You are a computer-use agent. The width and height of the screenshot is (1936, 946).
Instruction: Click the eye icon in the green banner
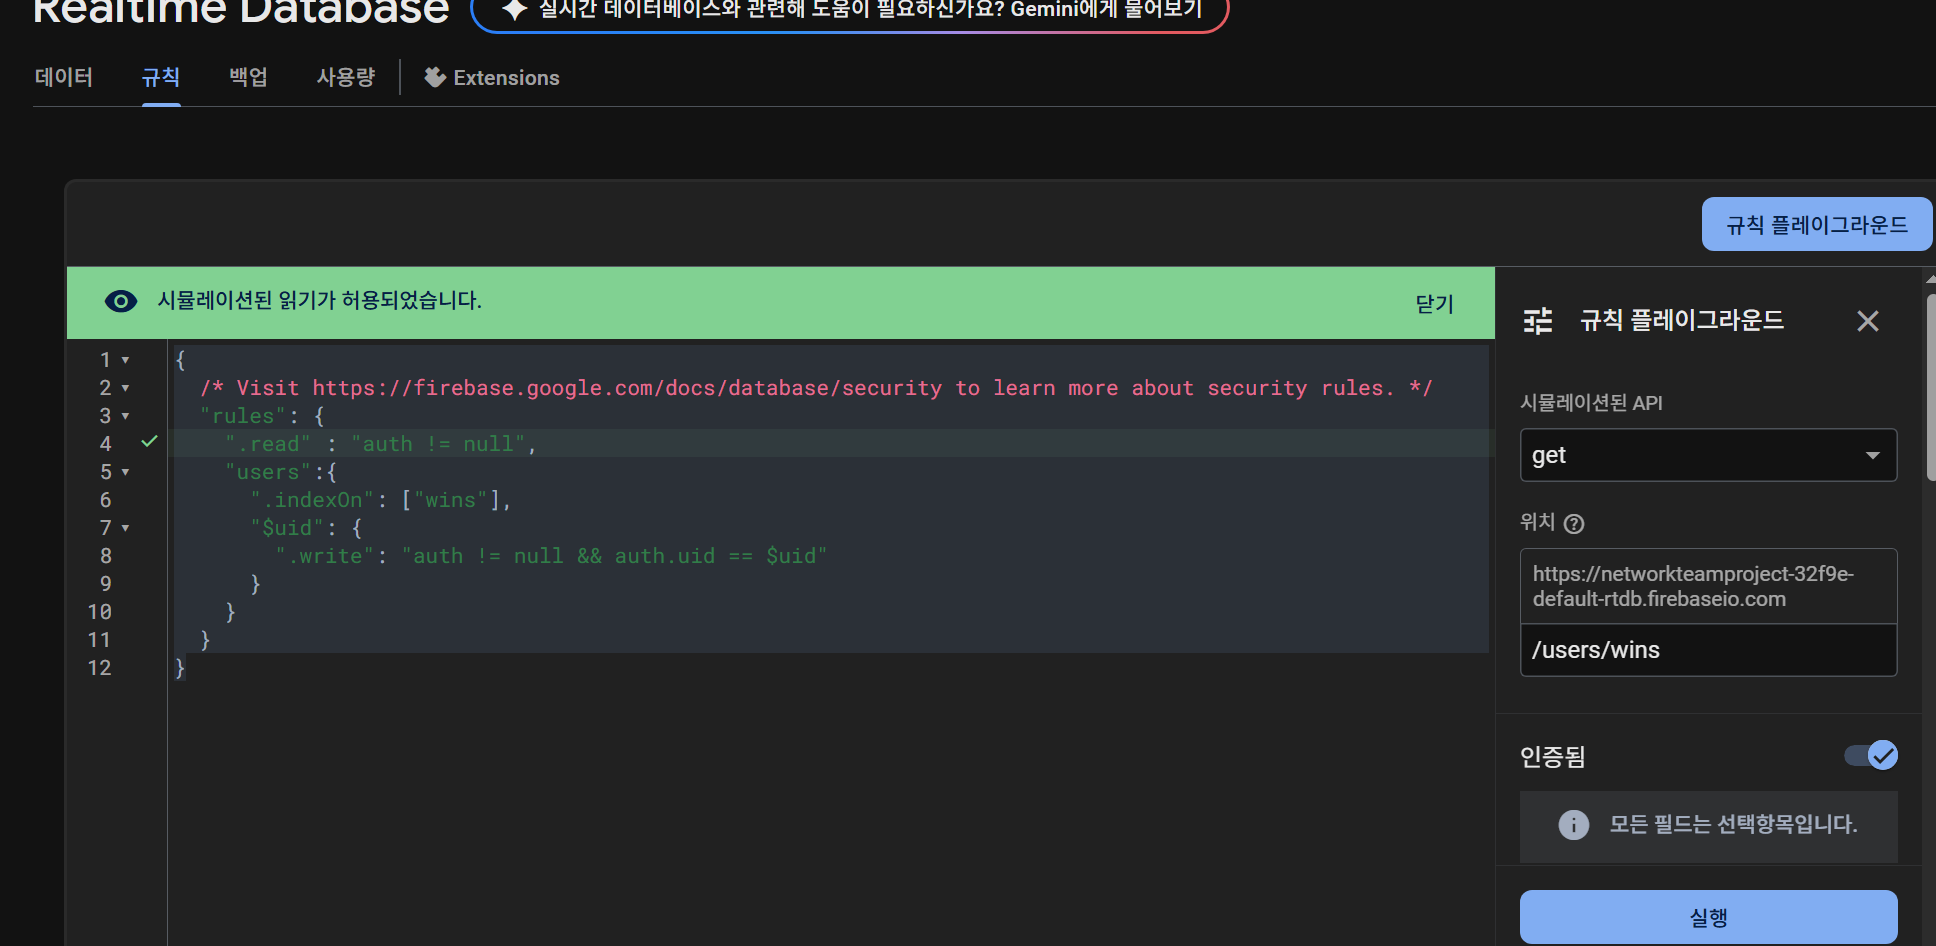121,301
